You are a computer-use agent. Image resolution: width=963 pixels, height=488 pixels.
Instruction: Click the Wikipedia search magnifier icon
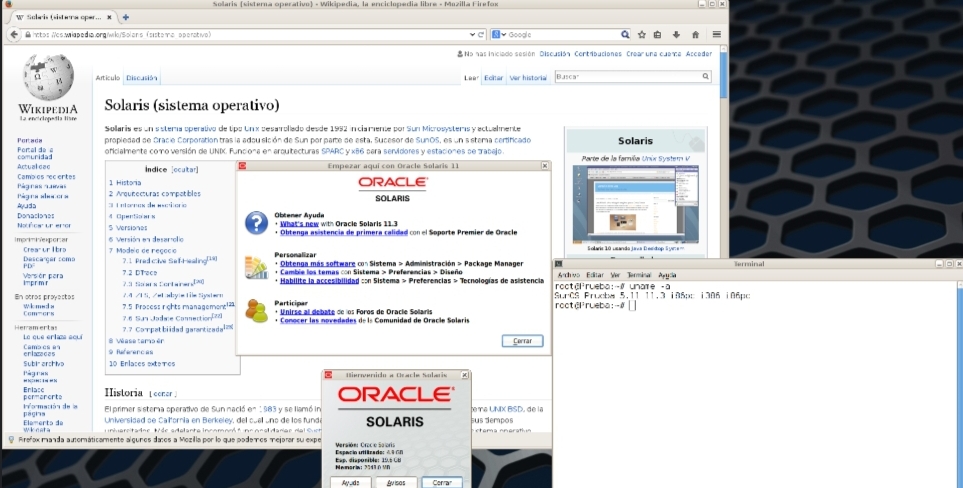[x=706, y=77]
